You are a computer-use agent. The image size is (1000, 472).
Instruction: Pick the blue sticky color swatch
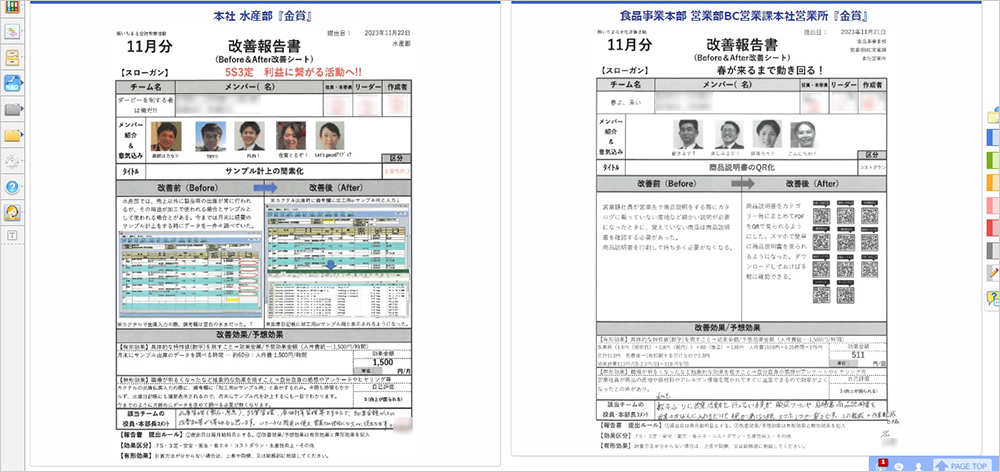pyautogui.click(x=993, y=137)
